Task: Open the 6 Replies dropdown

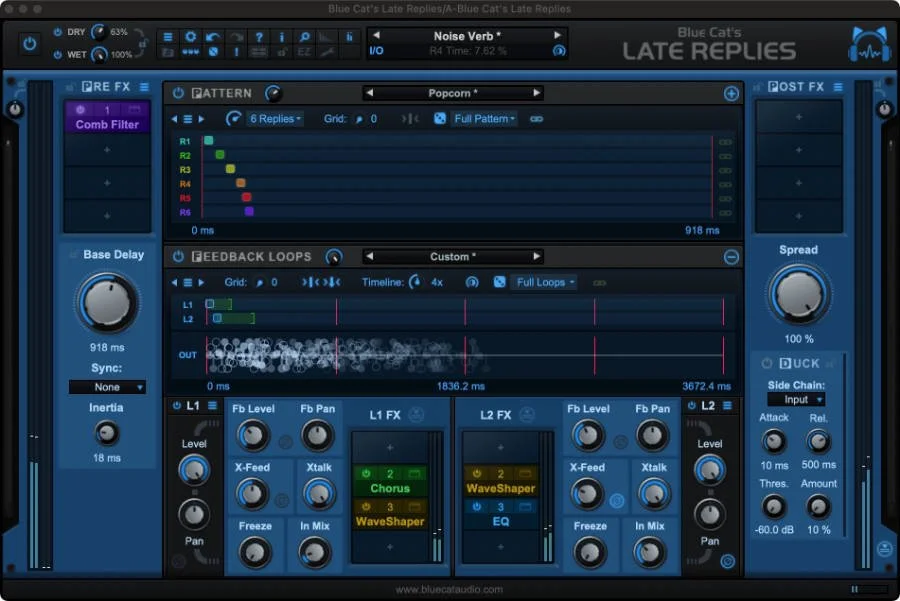Action: tap(276, 119)
